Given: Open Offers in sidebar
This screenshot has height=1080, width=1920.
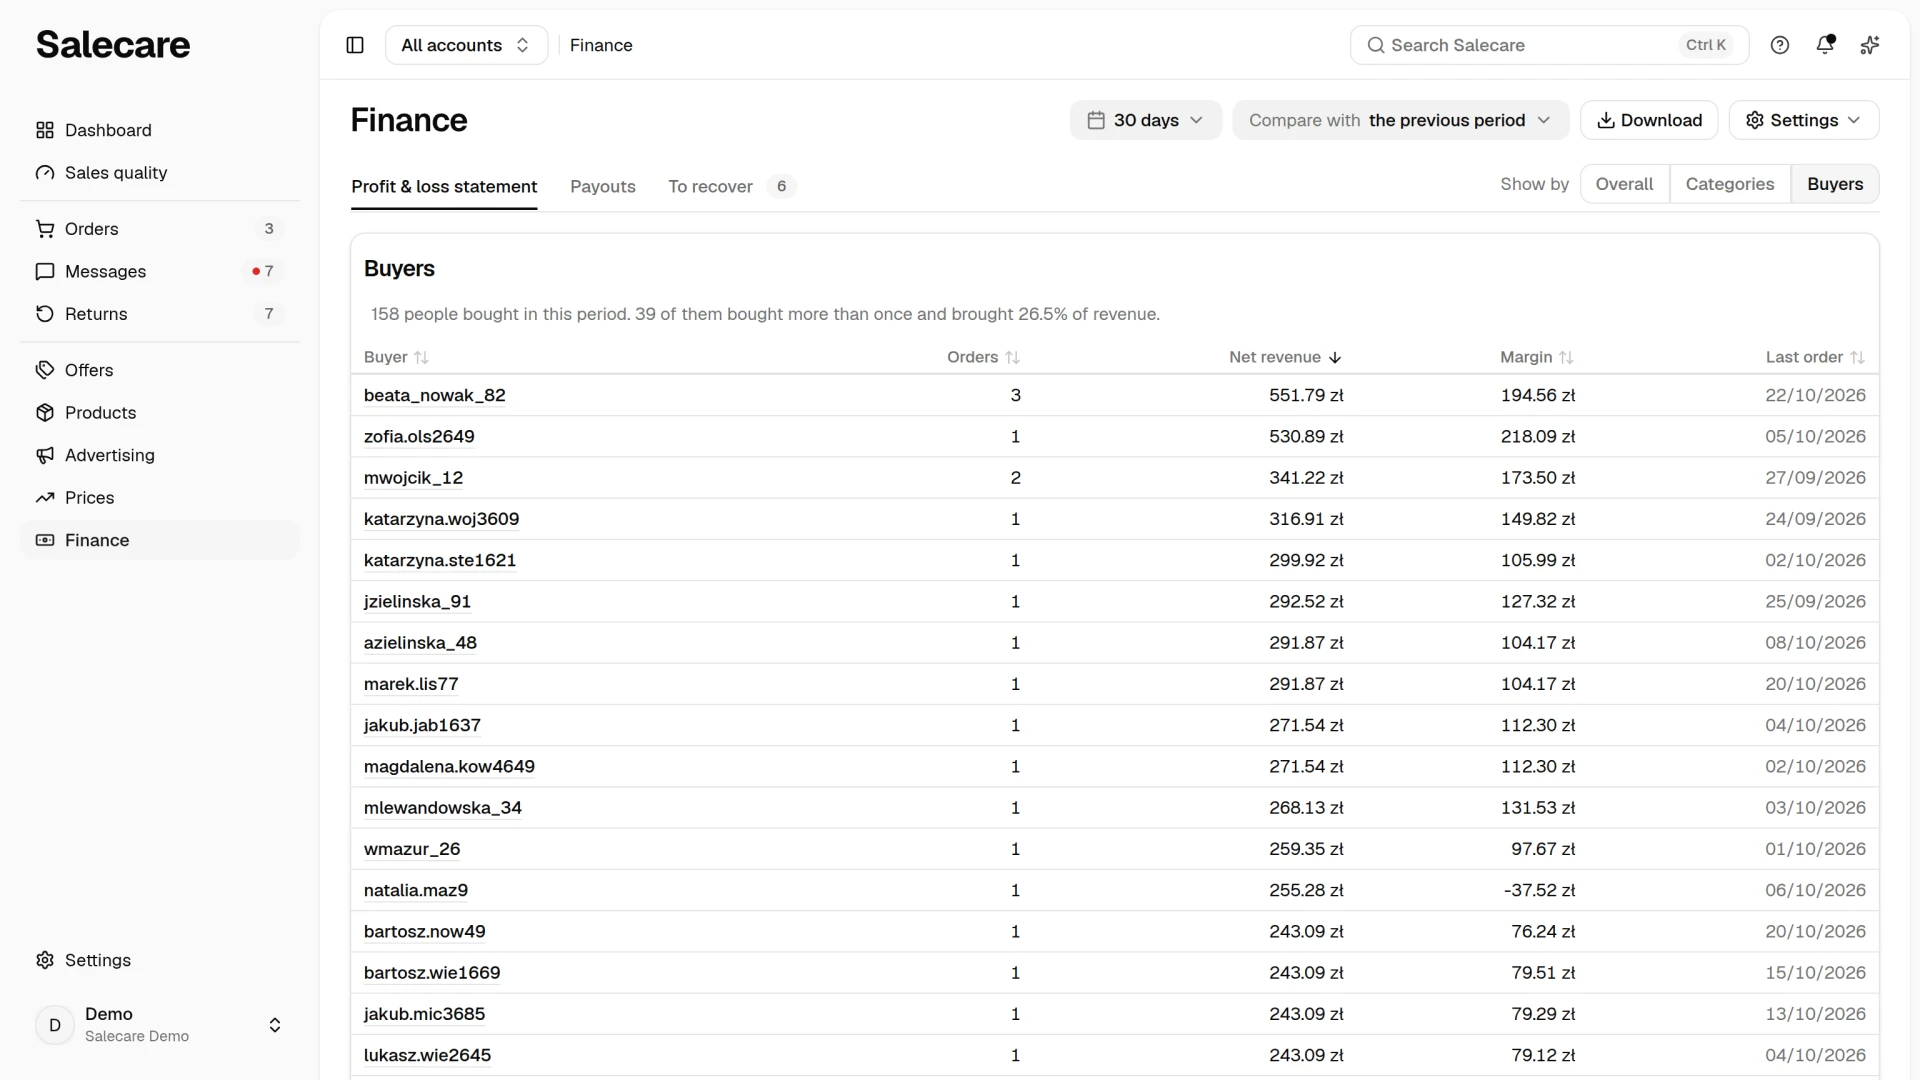Looking at the screenshot, I should [160, 370].
